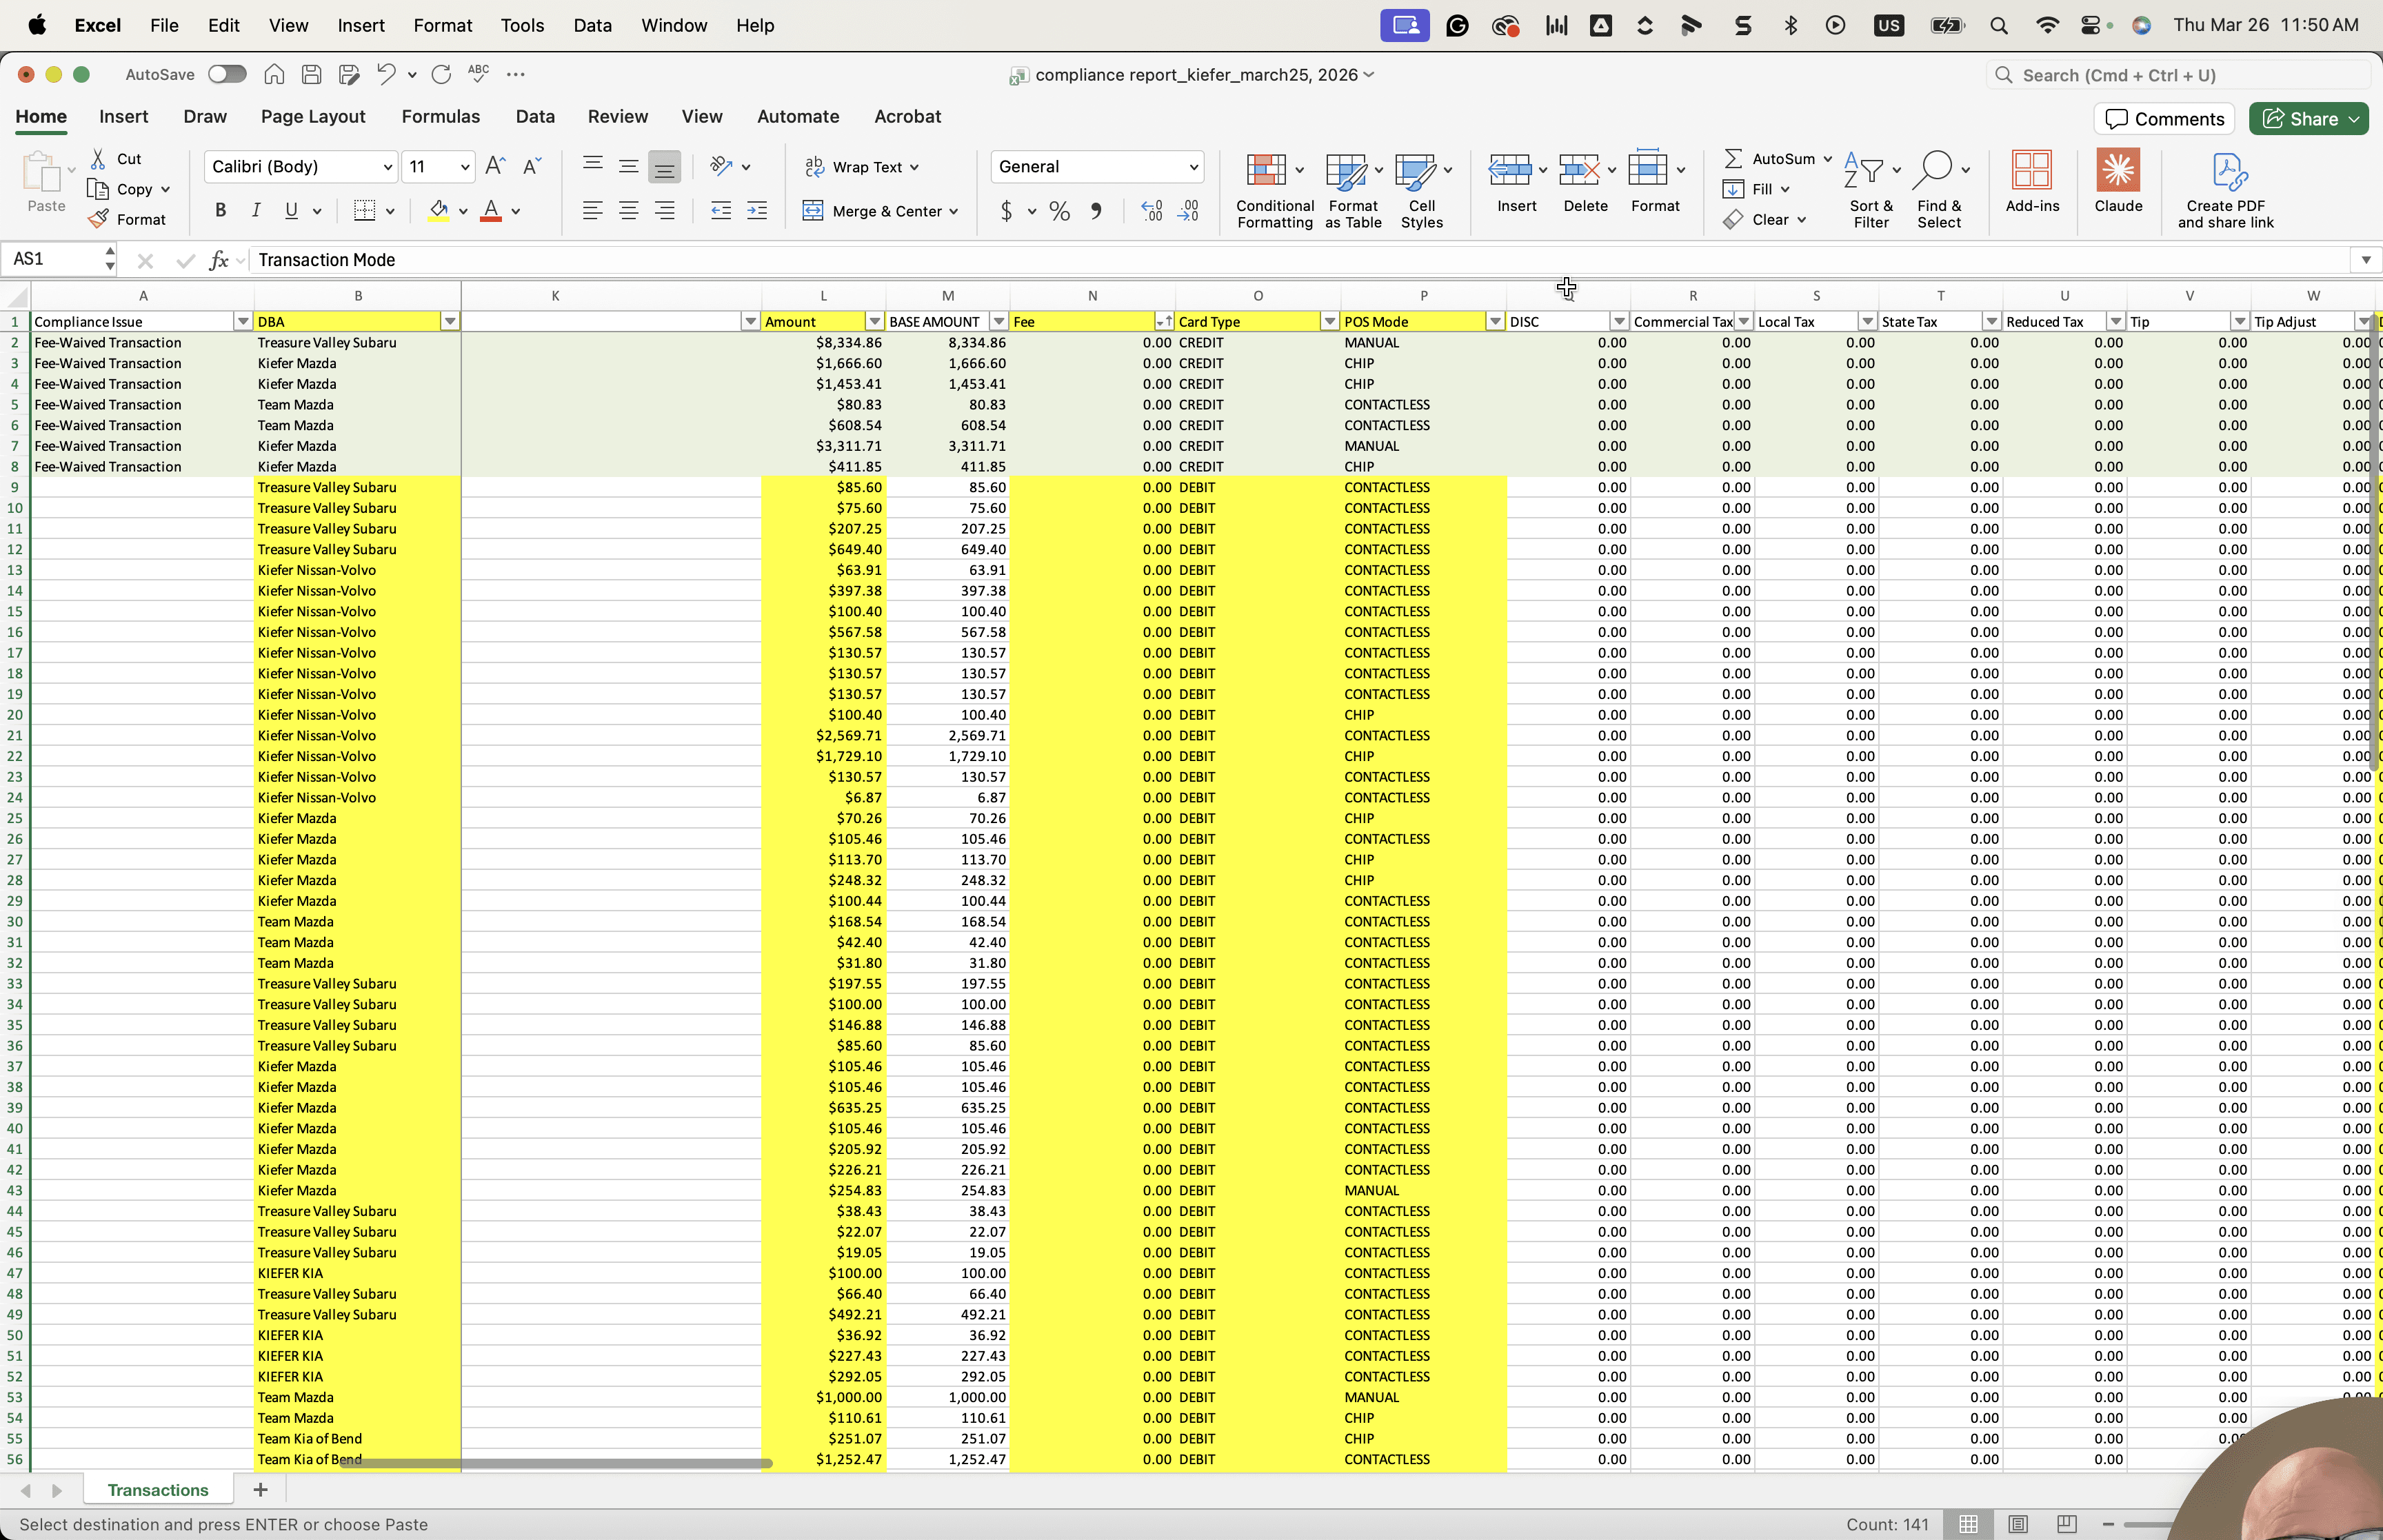This screenshot has width=2383, height=1540.
Task: Open the Page Layout ribbon tab
Action: pos(313,116)
